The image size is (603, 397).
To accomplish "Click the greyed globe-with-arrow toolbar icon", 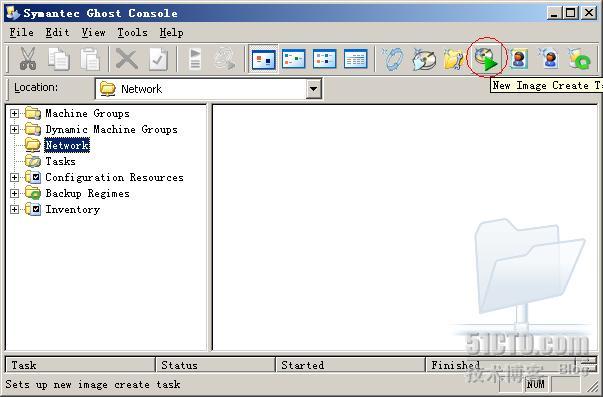I will 225,59.
